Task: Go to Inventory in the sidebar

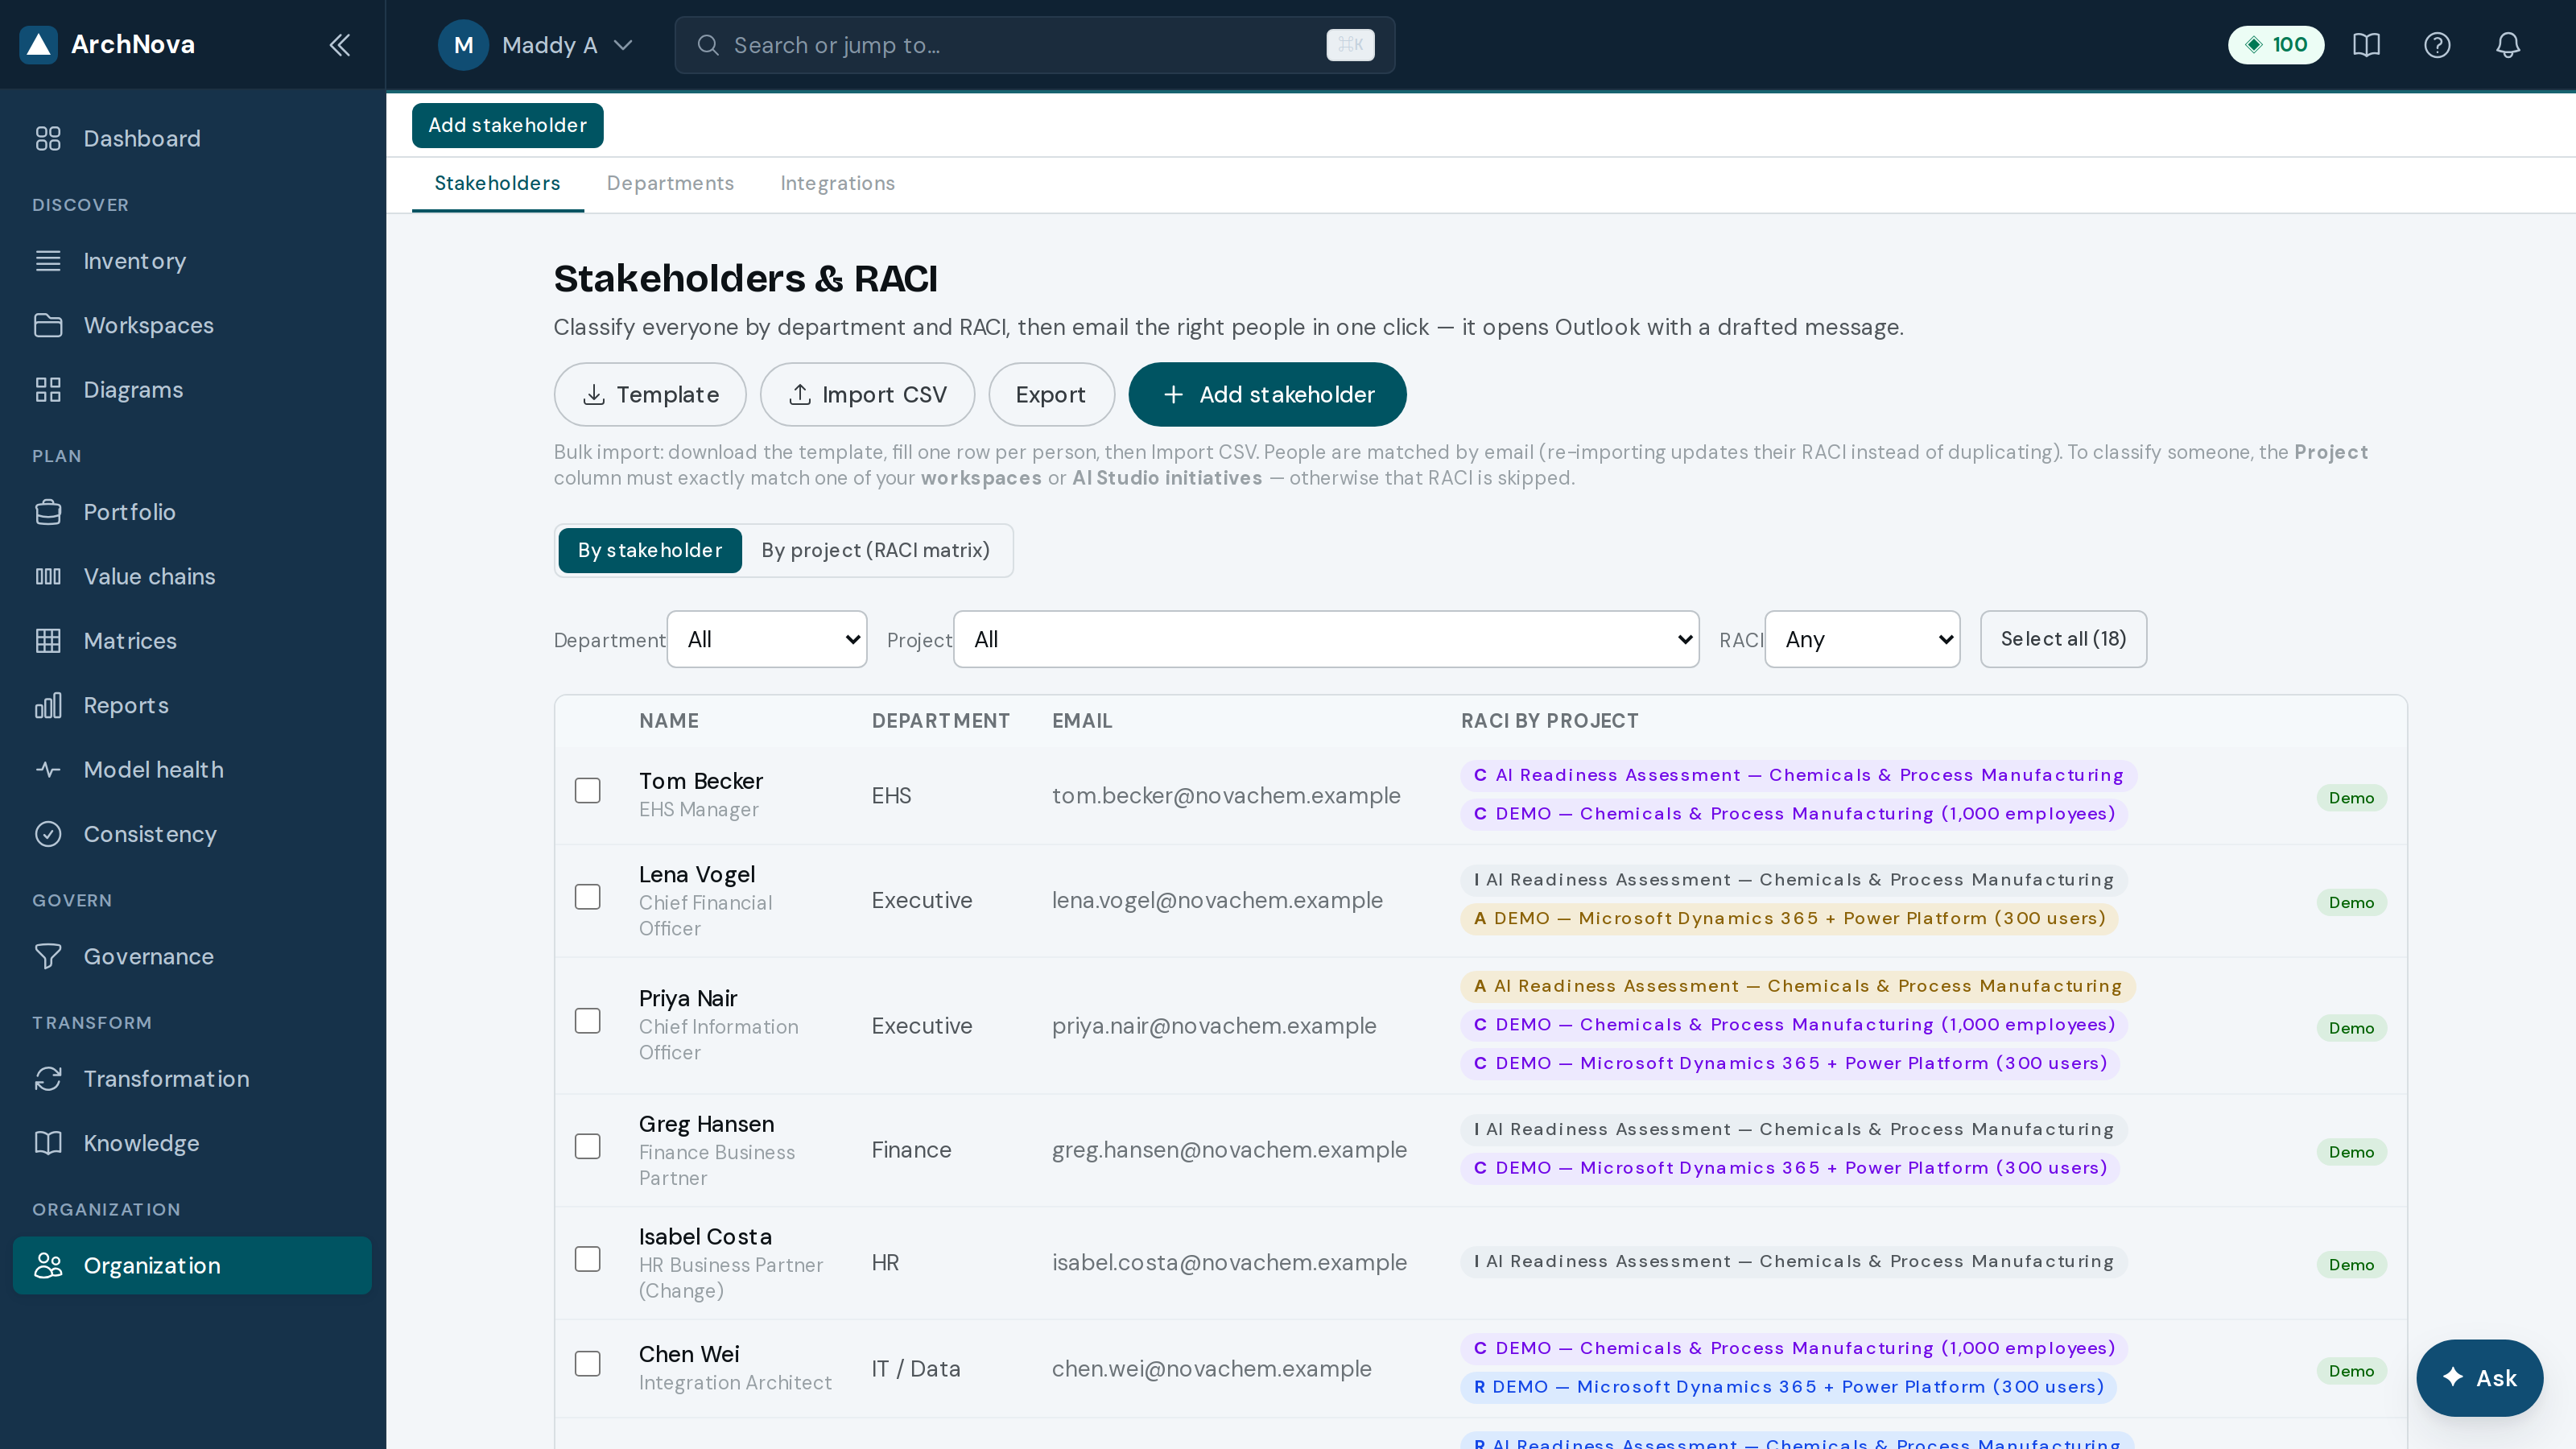Action: point(192,261)
